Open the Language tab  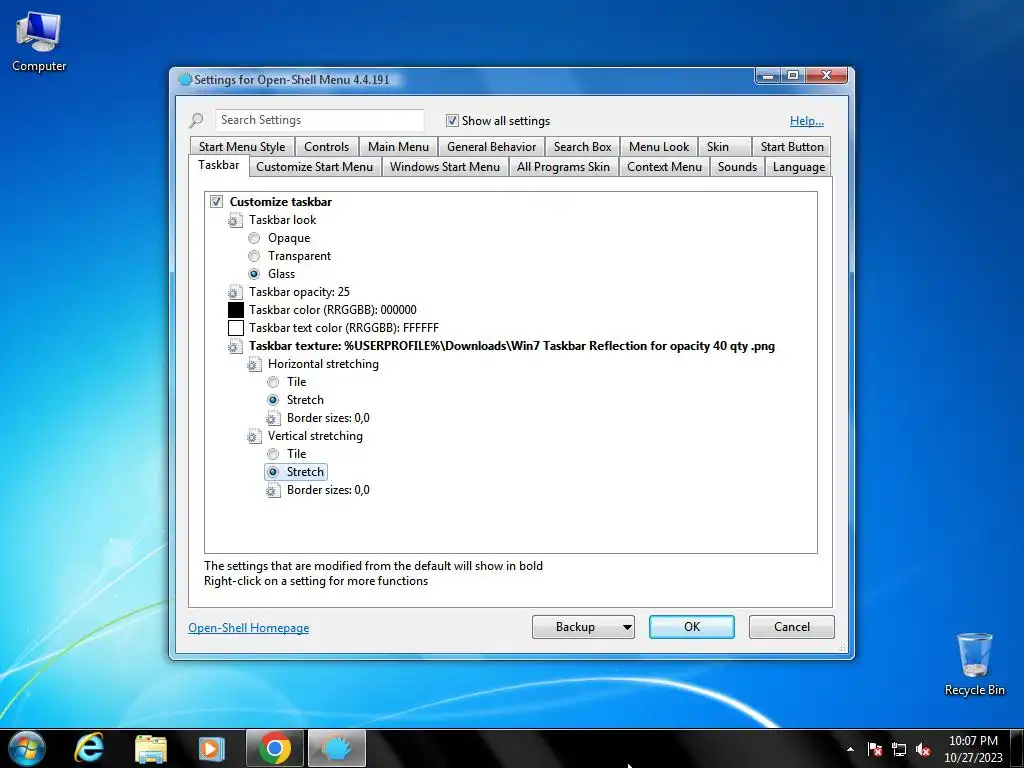pos(799,167)
